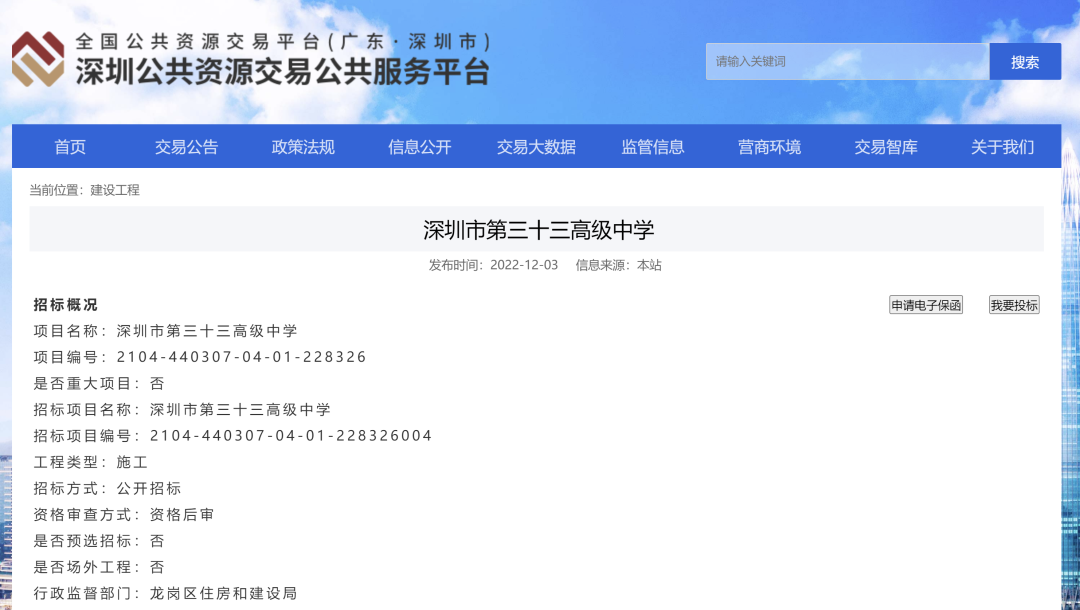Click the 申请电子保函 button

point(926,305)
